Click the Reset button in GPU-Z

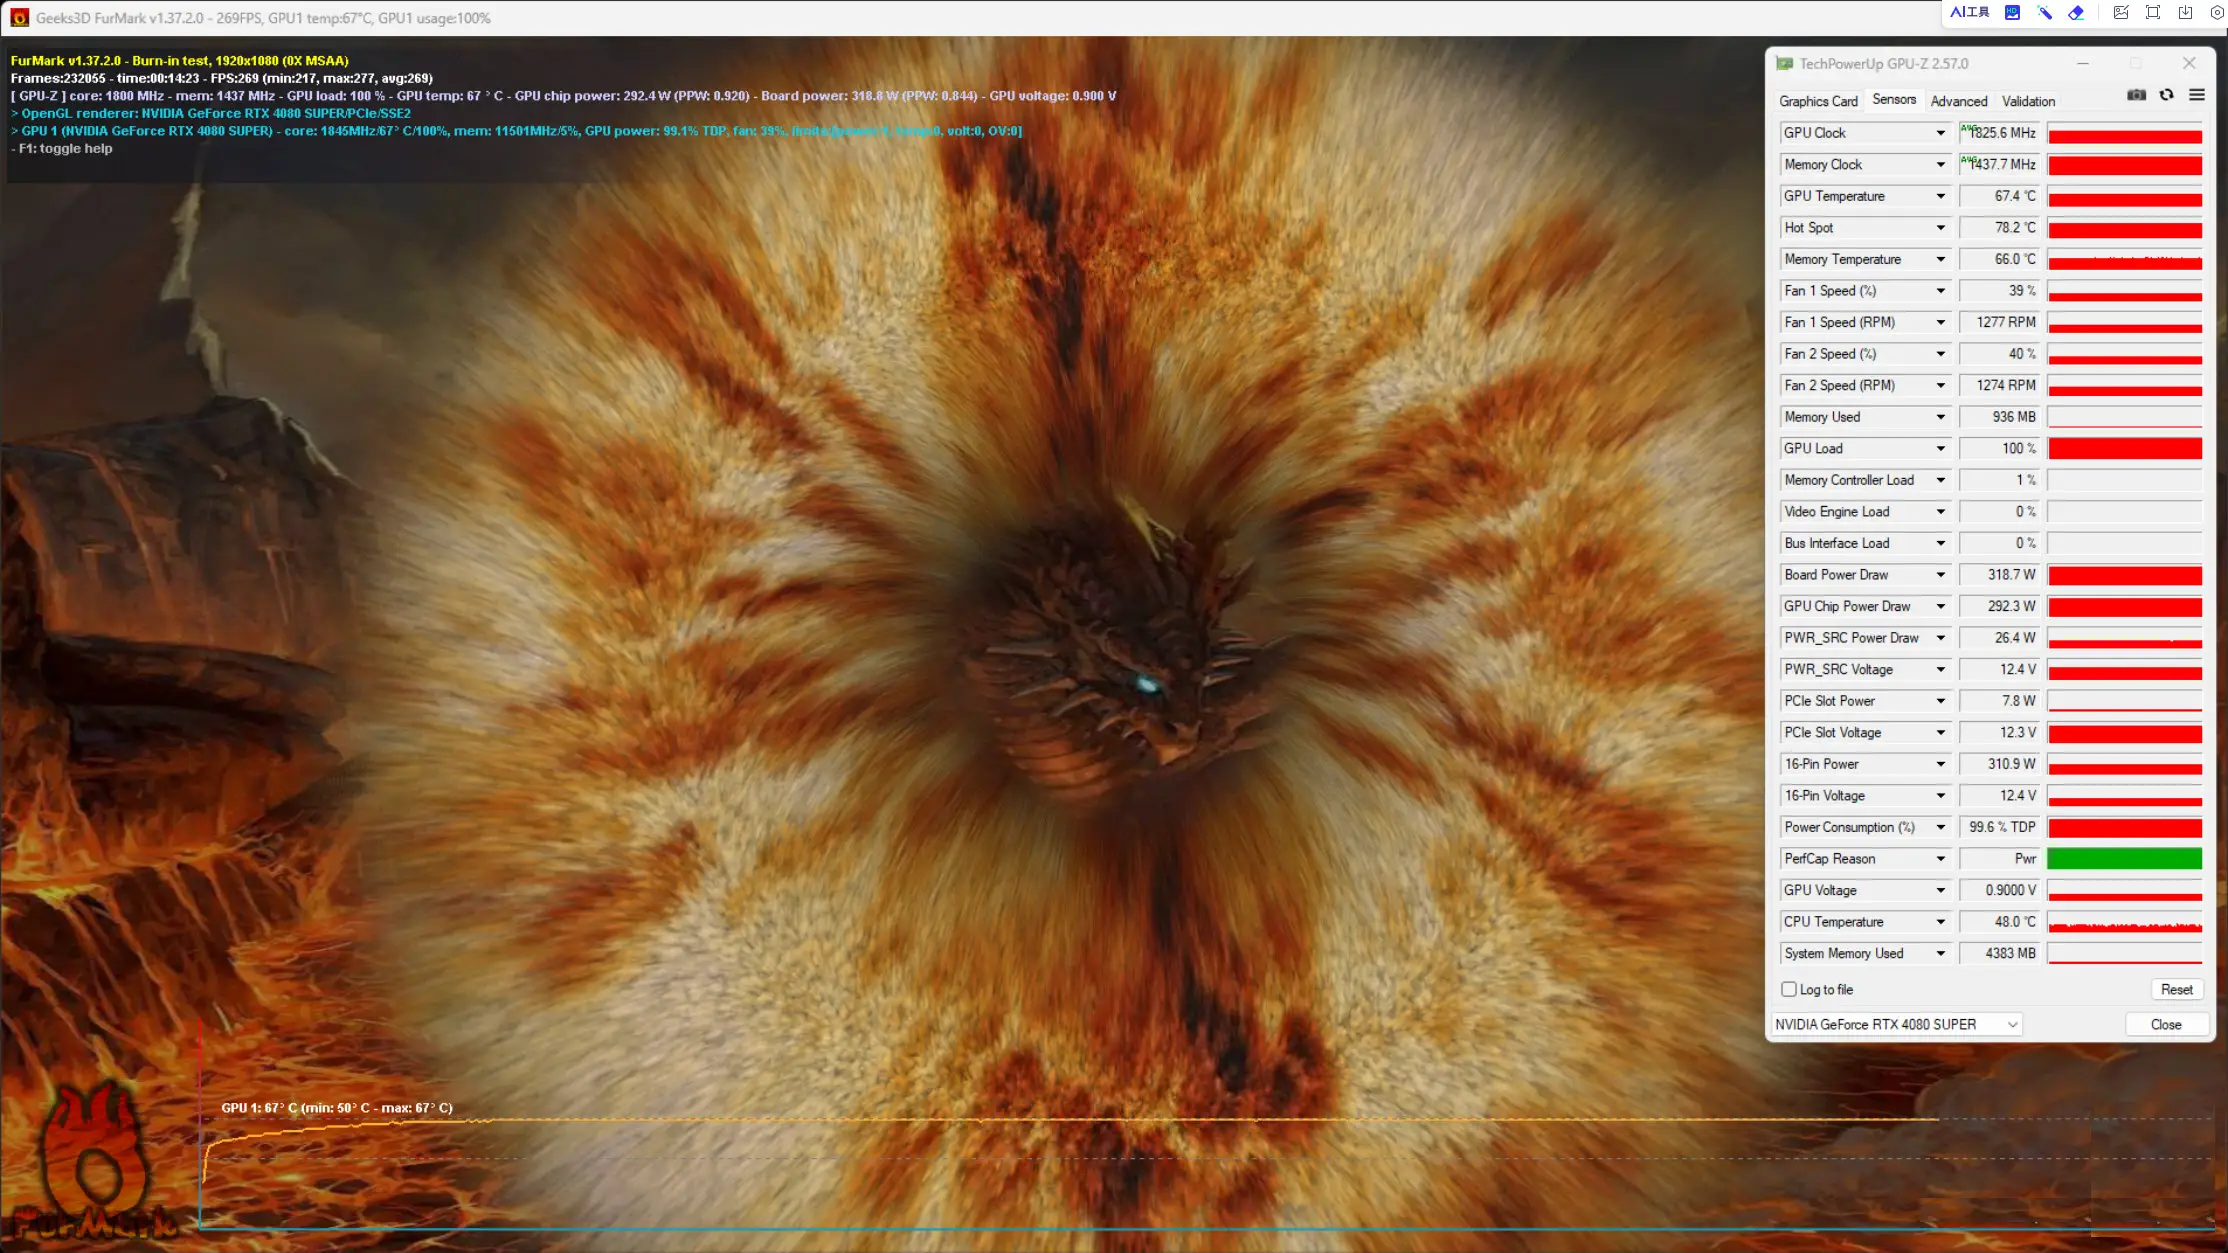[x=2178, y=988]
